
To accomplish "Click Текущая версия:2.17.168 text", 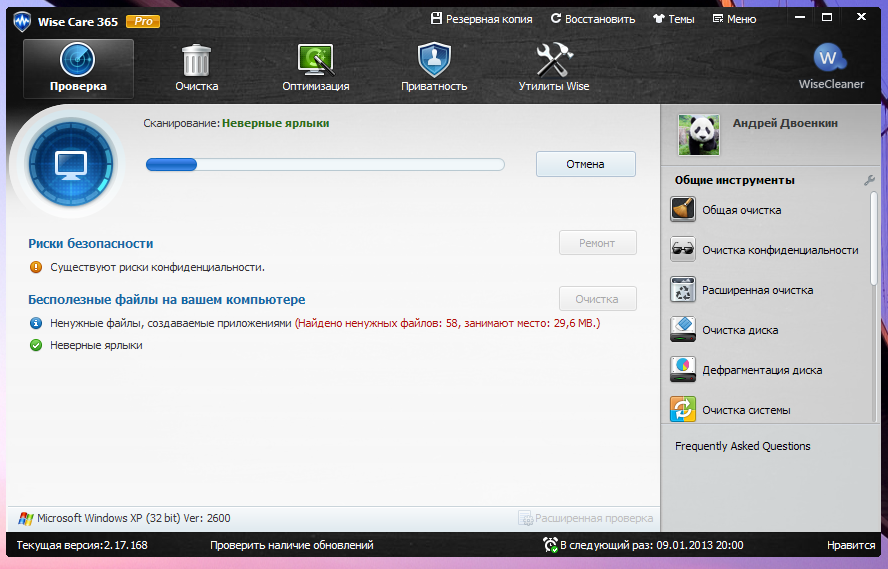I will [82, 545].
